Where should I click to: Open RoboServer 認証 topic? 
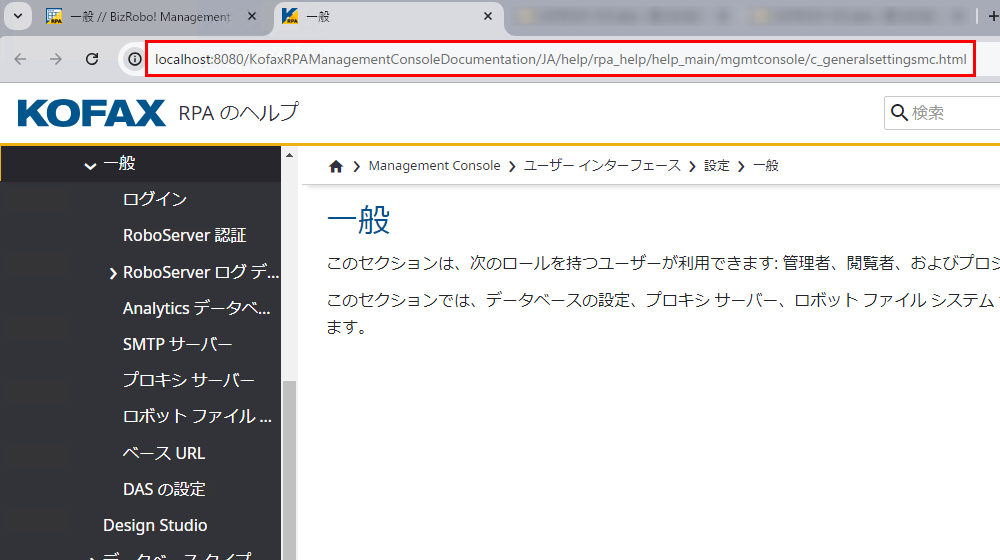(184, 235)
